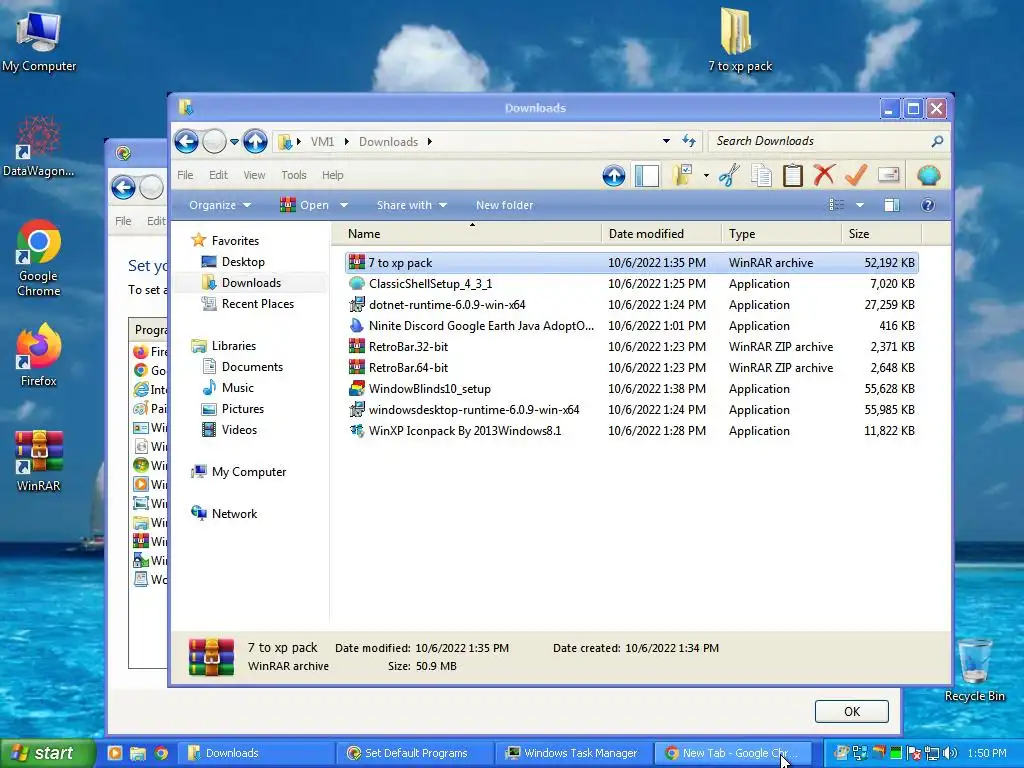Open the File menu in Downloads
The height and width of the screenshot is (768, 1024).
point(185,175)
